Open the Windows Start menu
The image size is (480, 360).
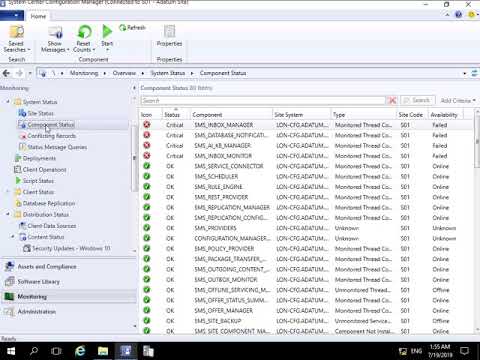pyautogui.click(x=11, y=351)
